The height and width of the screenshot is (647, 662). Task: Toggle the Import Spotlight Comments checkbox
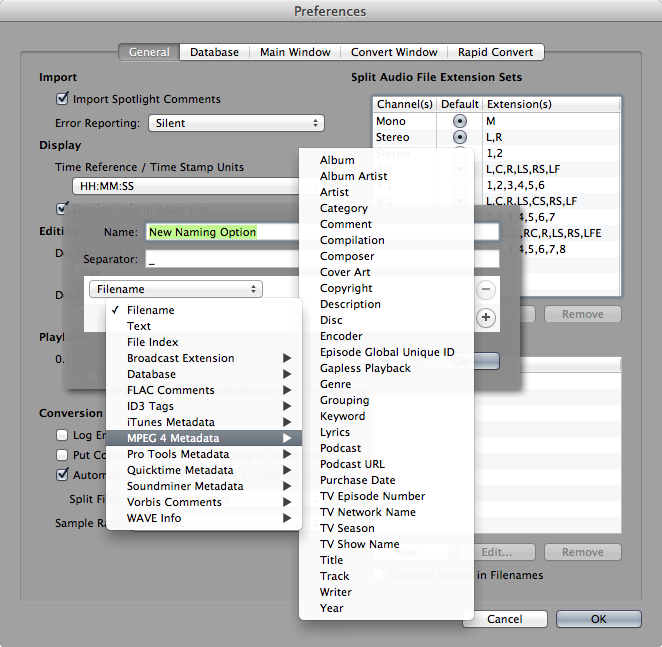[63, 99]
